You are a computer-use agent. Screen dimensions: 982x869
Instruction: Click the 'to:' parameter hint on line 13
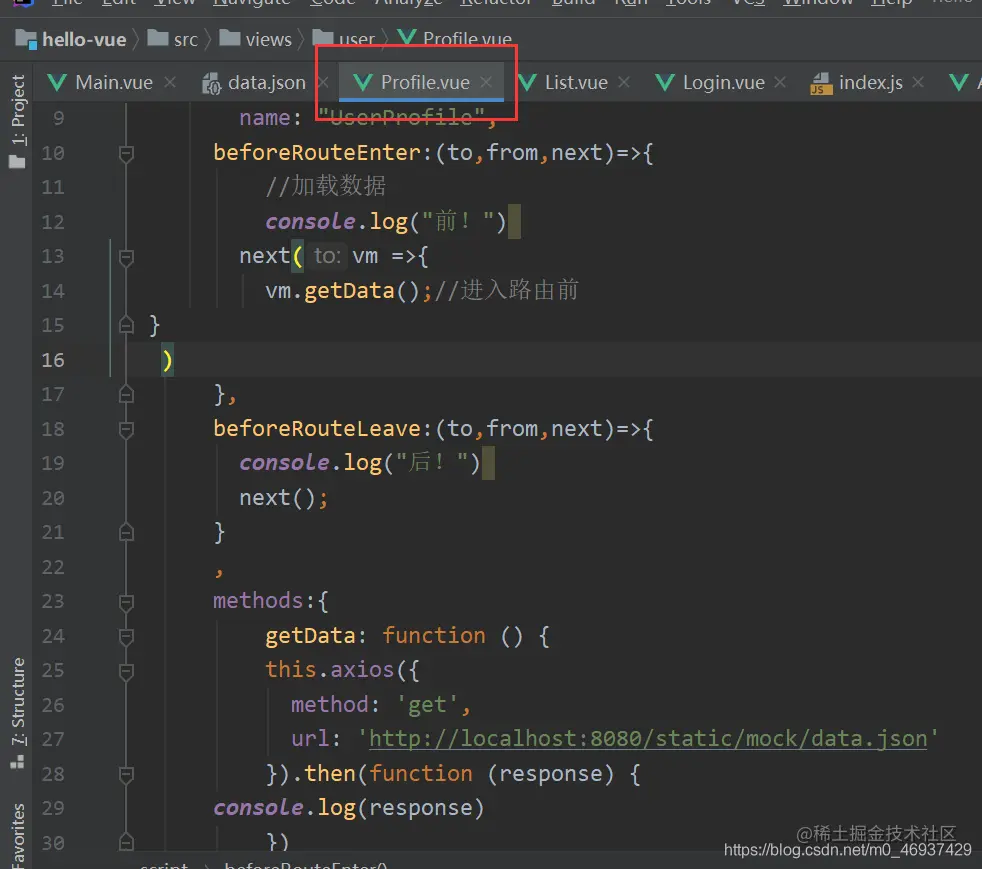pyautogui.click(x=326, y=256)
